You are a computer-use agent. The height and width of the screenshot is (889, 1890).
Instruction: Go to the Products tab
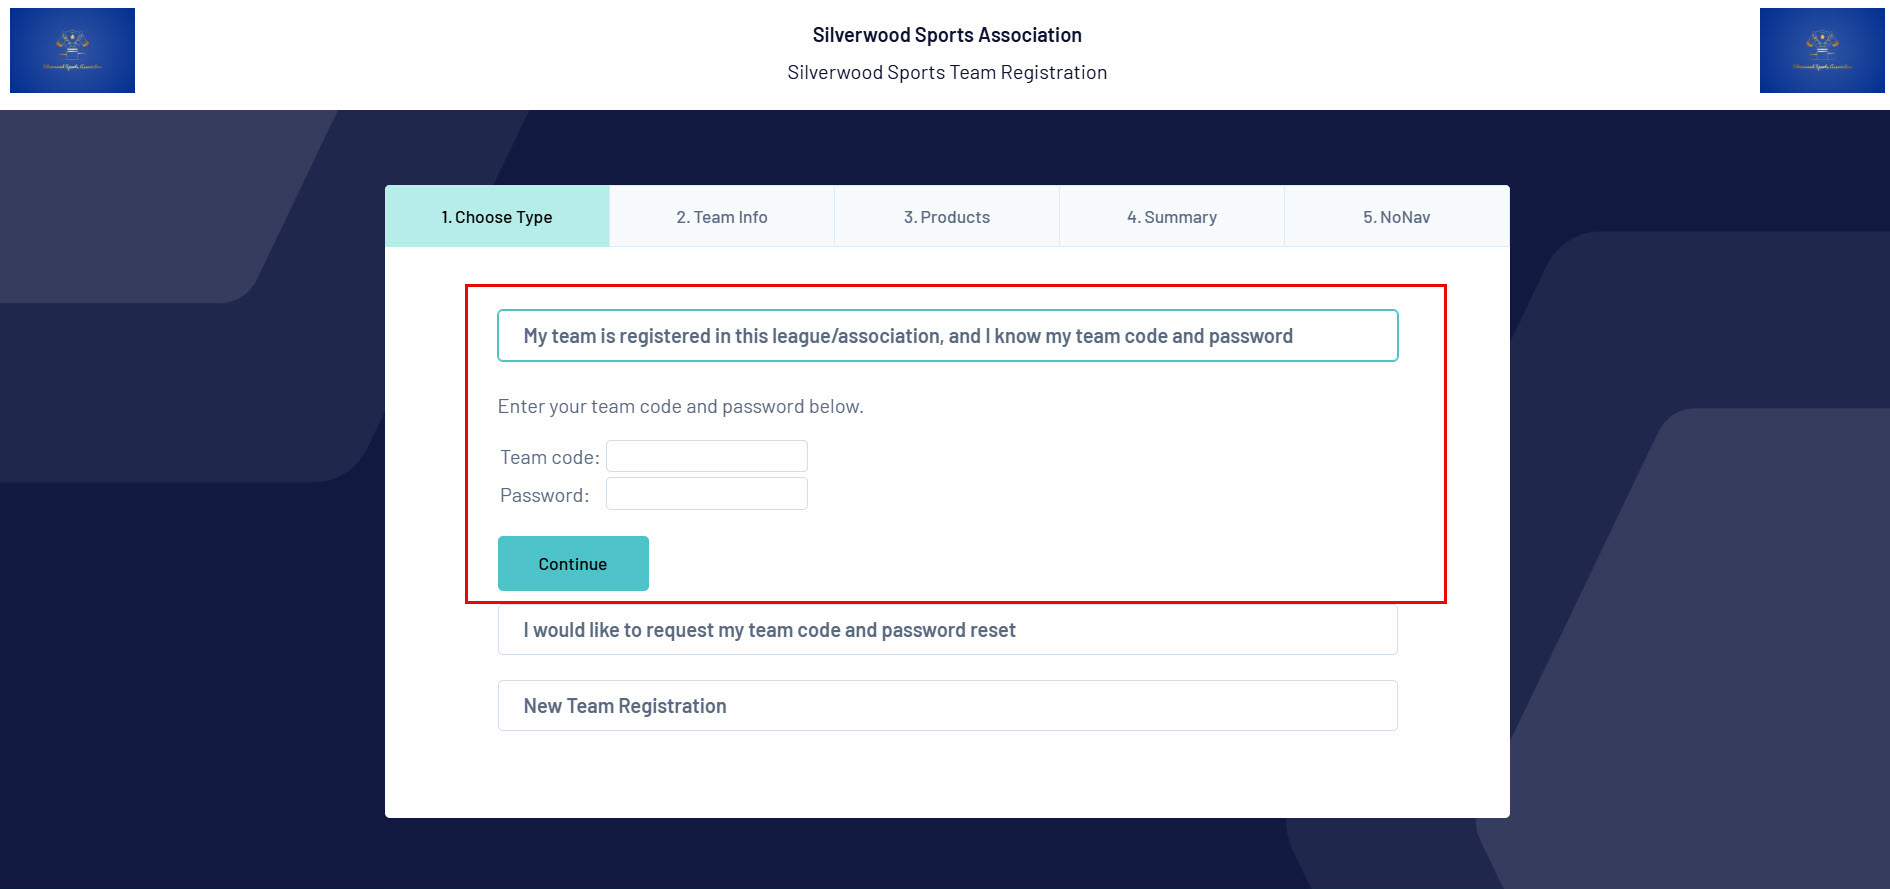[x=947, y=216]
